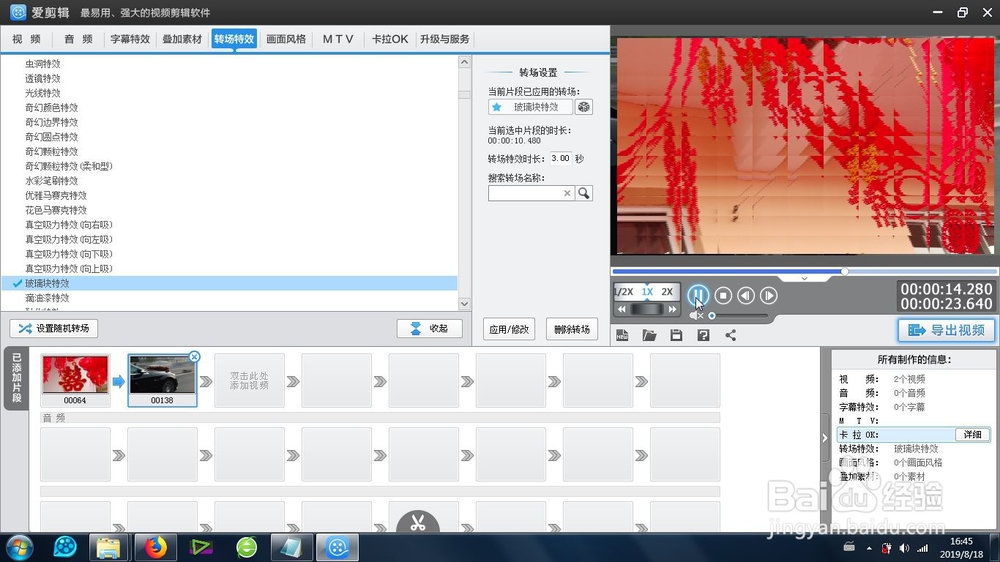Pause playback with the pause button

[698, 295]
